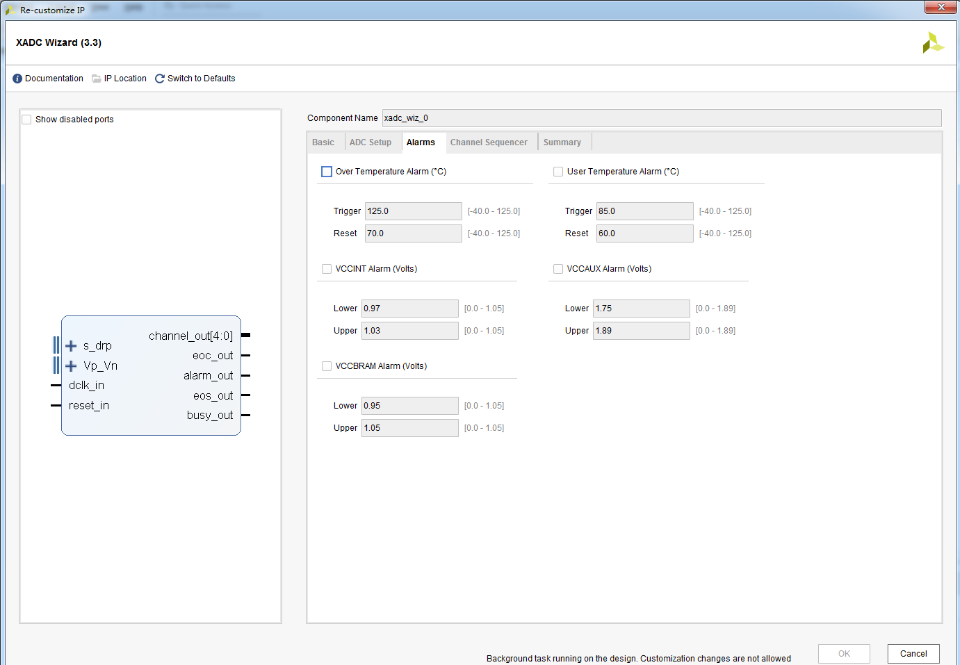Click VCCINT Lower field 0.97
Screen dimensions: 960x665
pos(410,309)
